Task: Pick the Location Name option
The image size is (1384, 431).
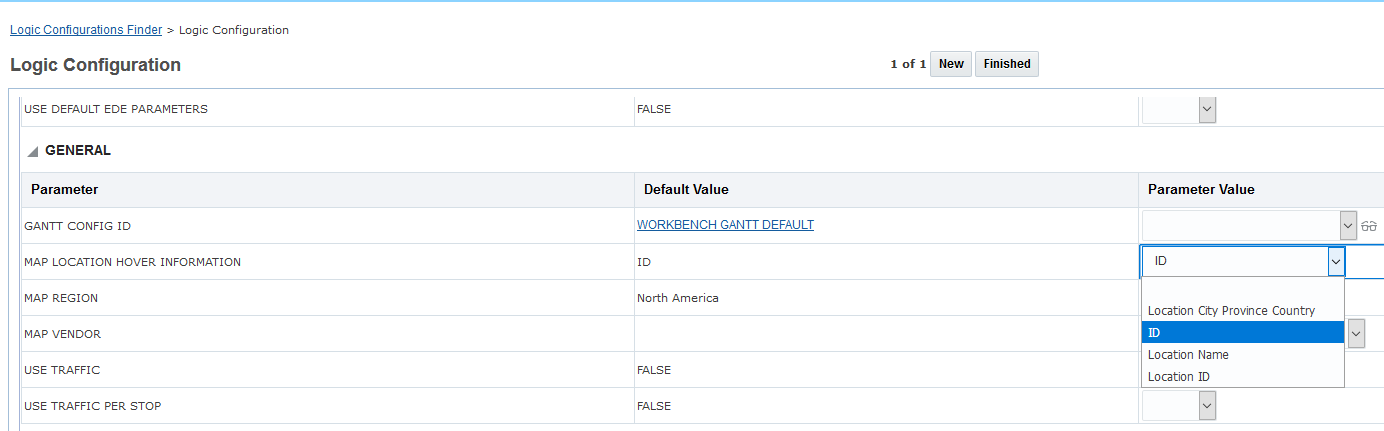Action: (1188, 355)
